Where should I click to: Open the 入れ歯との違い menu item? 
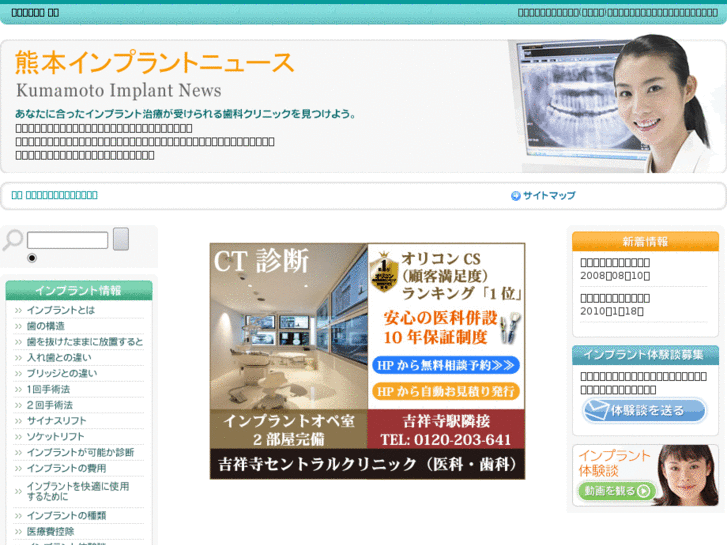click(59, 357)
